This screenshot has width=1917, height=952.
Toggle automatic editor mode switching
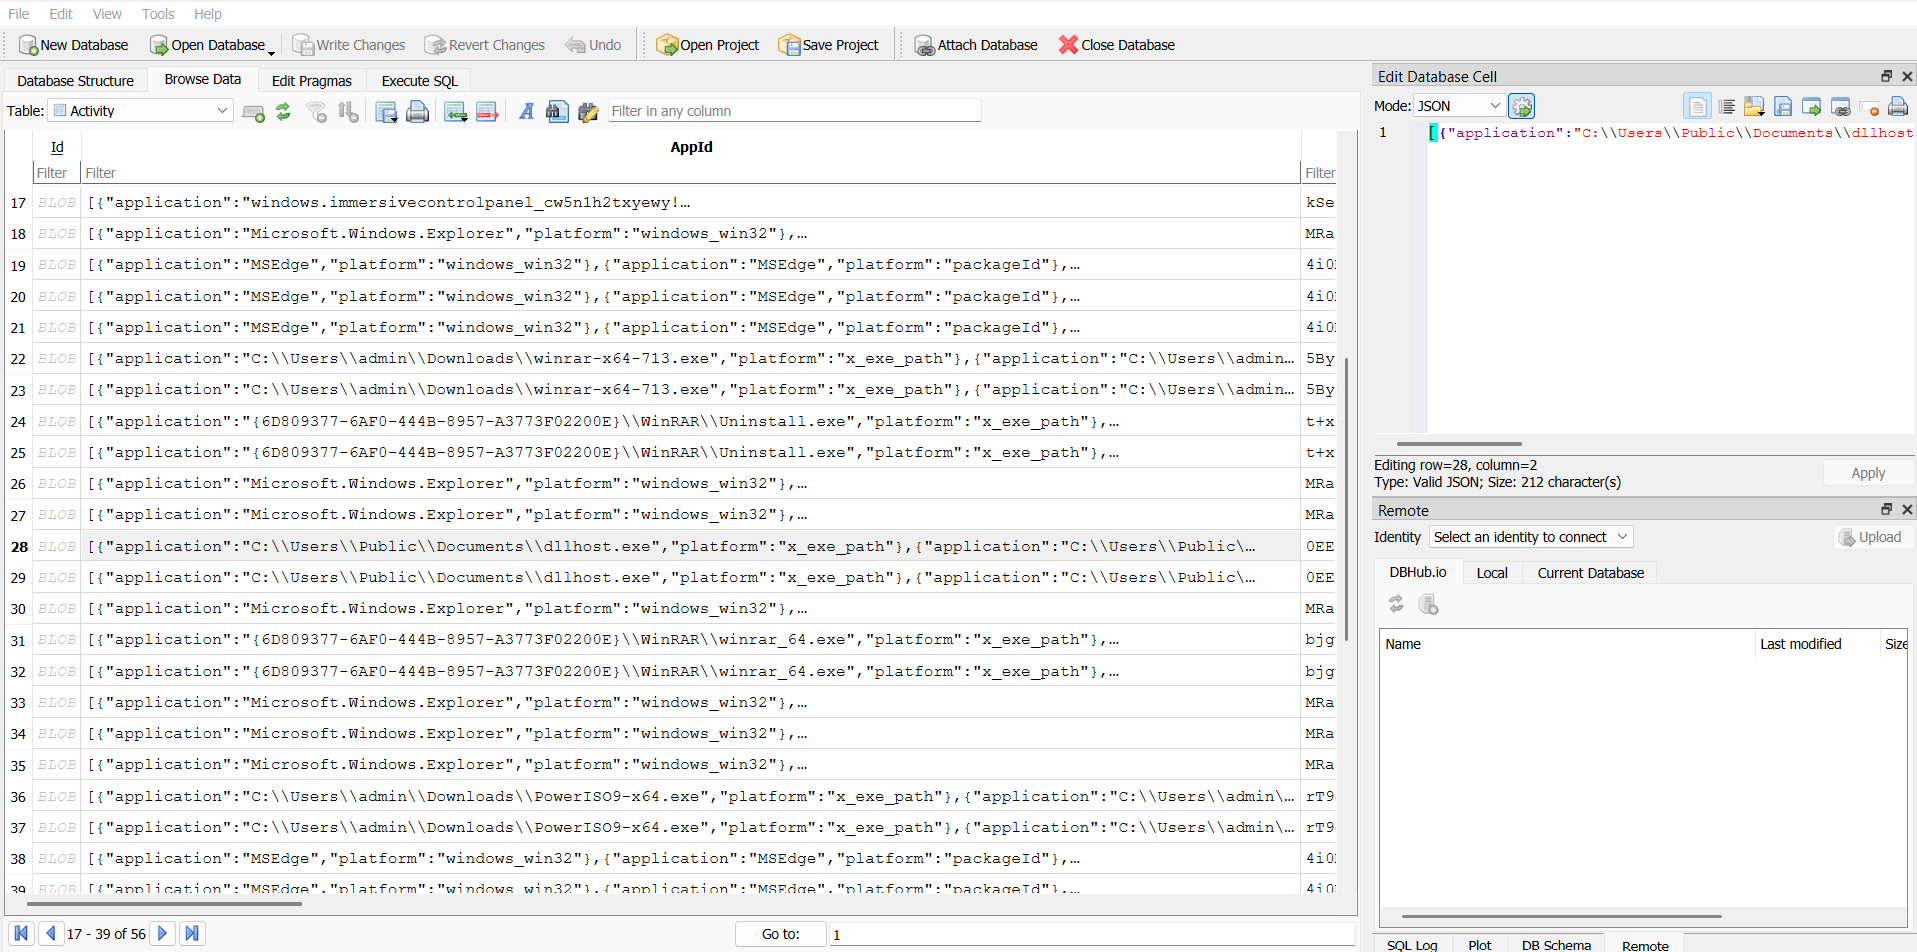click(1521, 106)
